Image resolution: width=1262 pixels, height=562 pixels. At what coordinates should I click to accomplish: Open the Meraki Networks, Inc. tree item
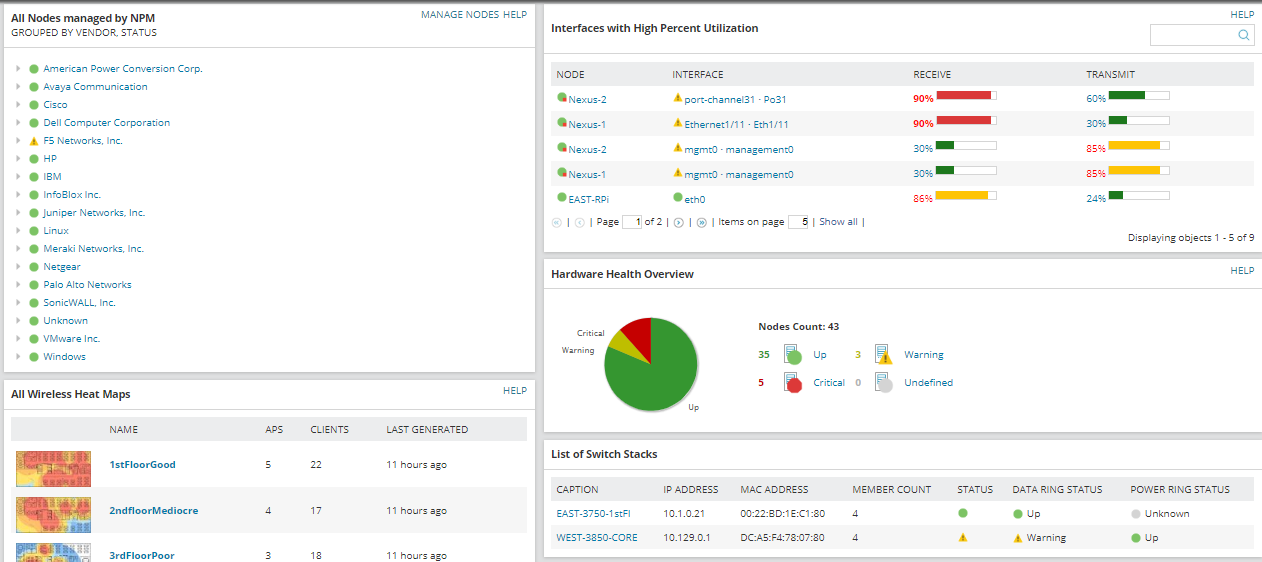coord(93,249)
